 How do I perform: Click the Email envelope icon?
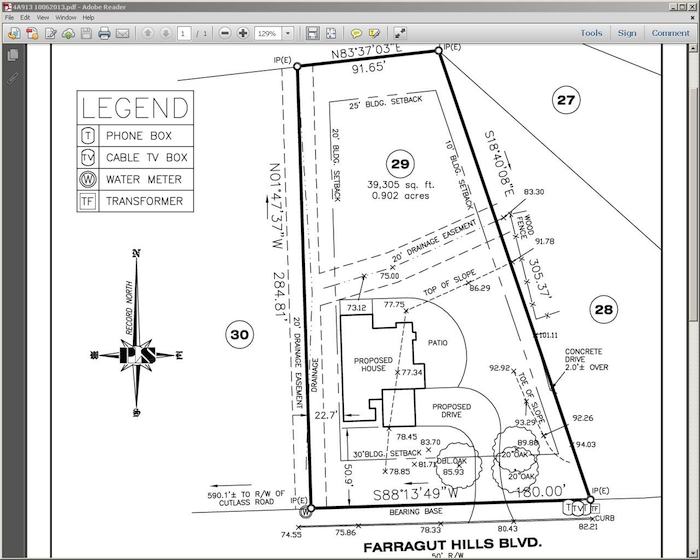(x=122, y=33)
